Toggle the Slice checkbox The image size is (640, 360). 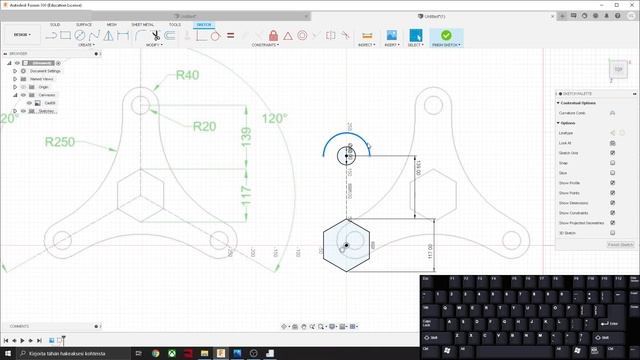click(612, 173)
